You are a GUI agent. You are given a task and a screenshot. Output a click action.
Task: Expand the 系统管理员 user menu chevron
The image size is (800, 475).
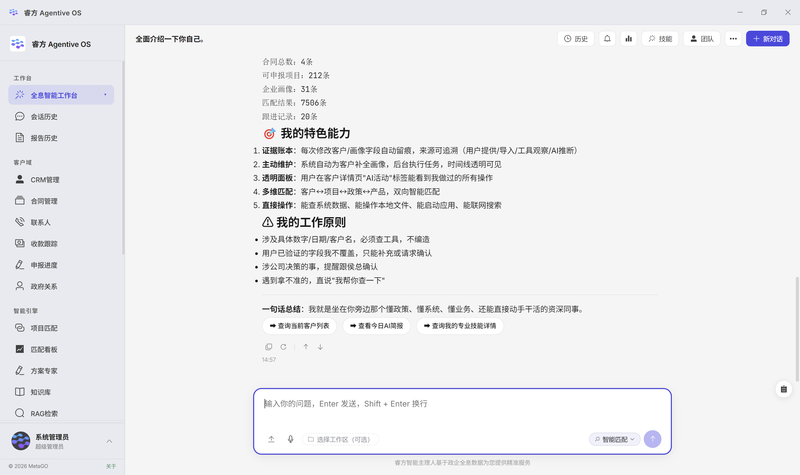(x=109, y=441)
